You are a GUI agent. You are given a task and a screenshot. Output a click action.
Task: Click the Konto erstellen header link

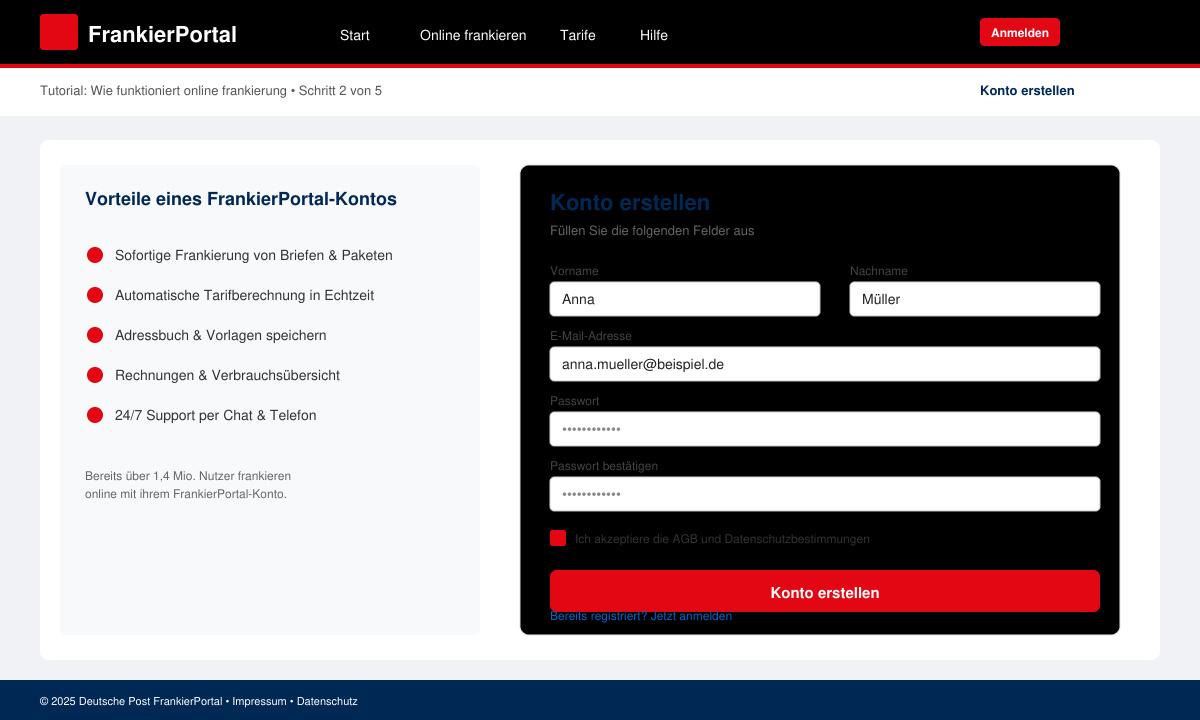pyautogui.click(x=1027, y=90)
